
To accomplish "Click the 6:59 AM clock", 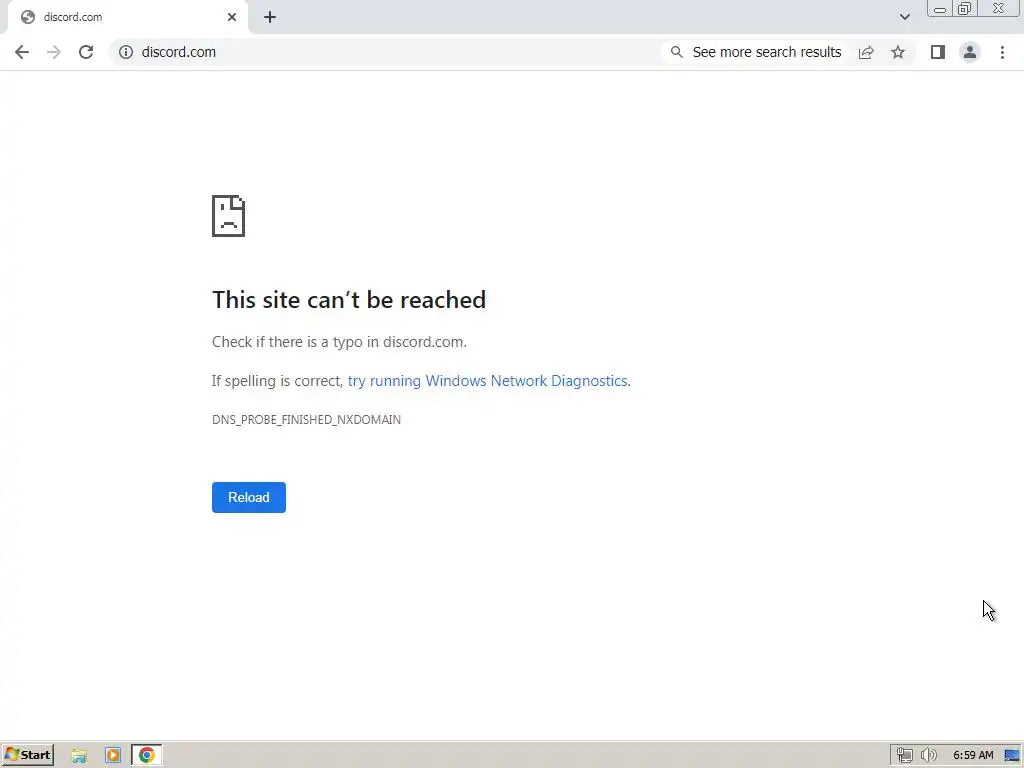I will tap(973, 756).
